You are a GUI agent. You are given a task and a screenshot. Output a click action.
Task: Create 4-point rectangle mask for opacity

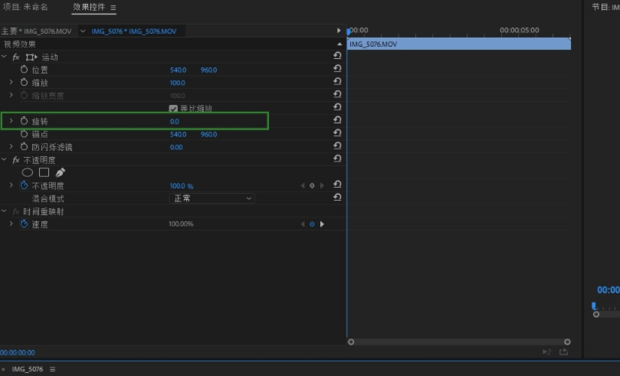pyautogui.click(x=44, y=172)
